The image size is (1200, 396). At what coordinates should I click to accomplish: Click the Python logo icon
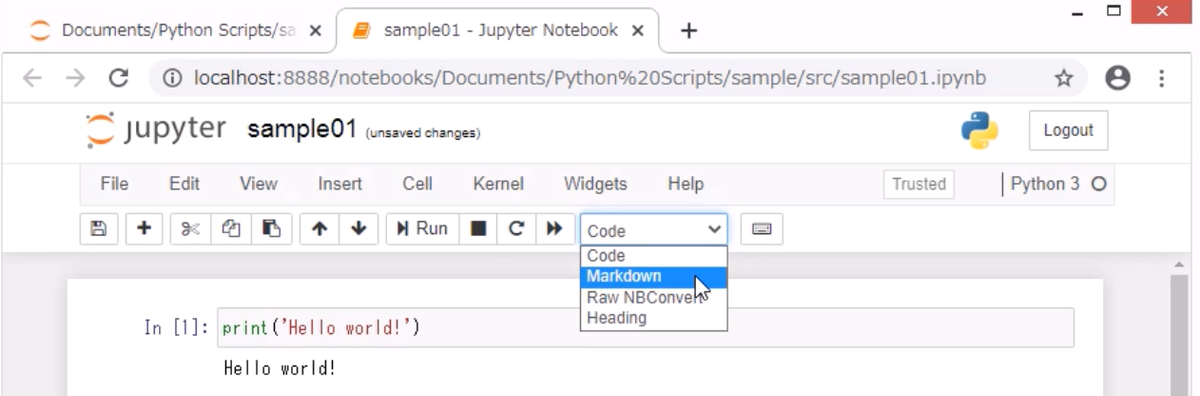980,130
